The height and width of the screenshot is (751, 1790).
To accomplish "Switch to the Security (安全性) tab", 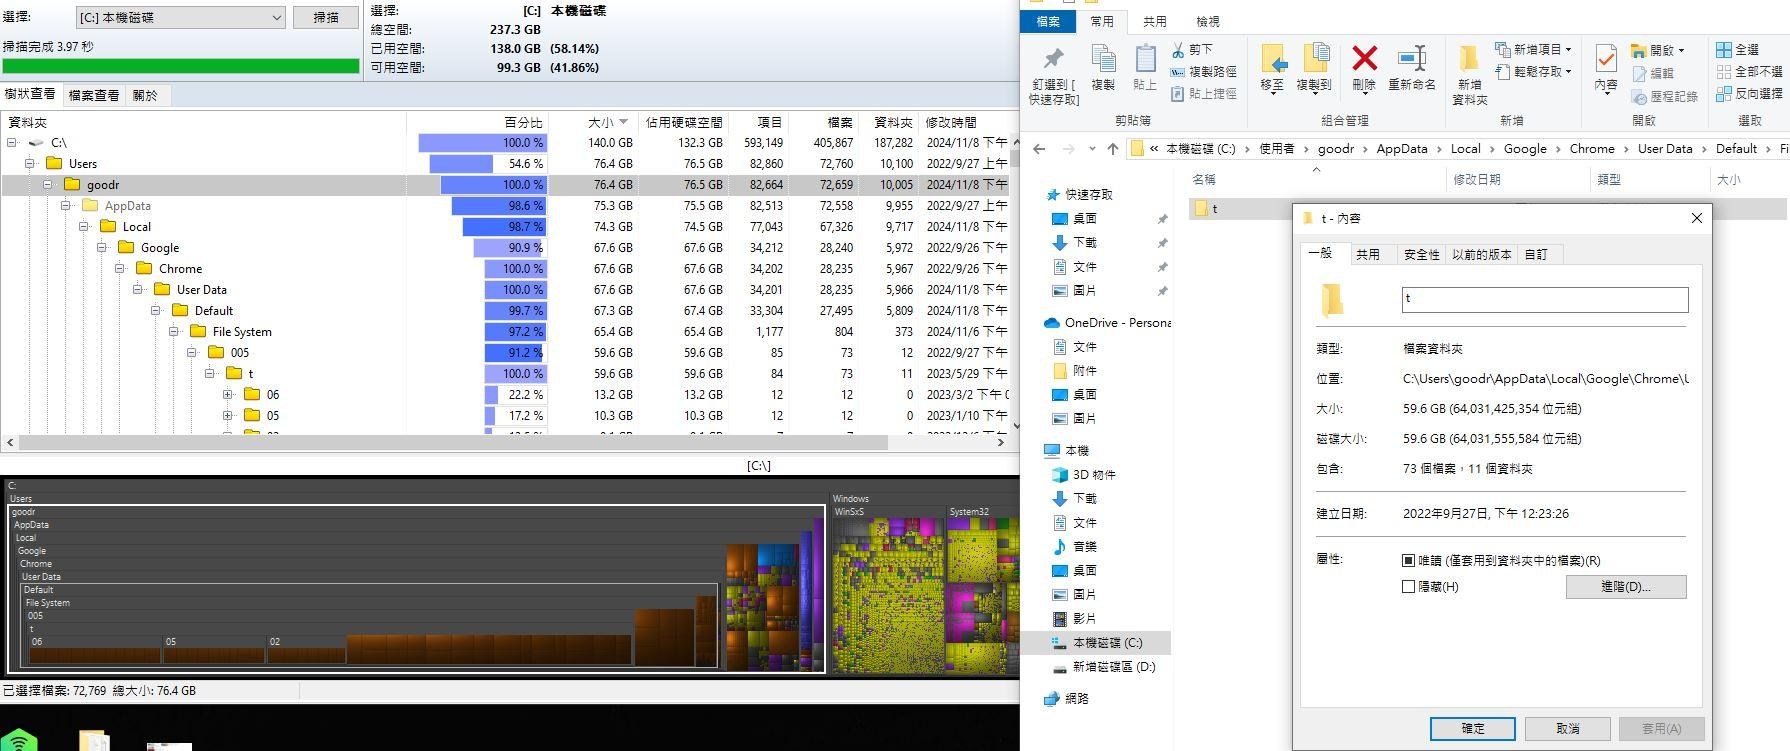I will click(x=1421, y=255).
